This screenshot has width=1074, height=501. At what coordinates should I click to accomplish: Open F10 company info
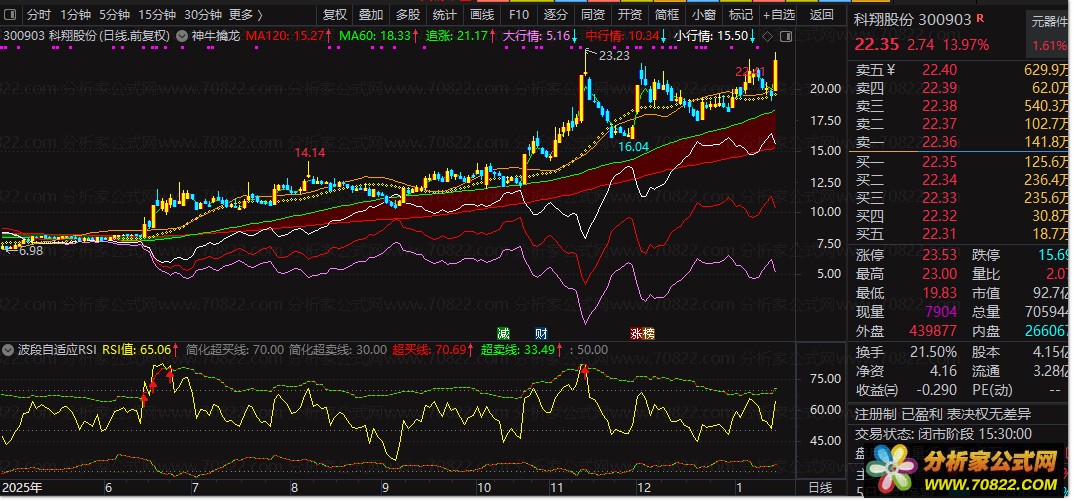(519, 14)
